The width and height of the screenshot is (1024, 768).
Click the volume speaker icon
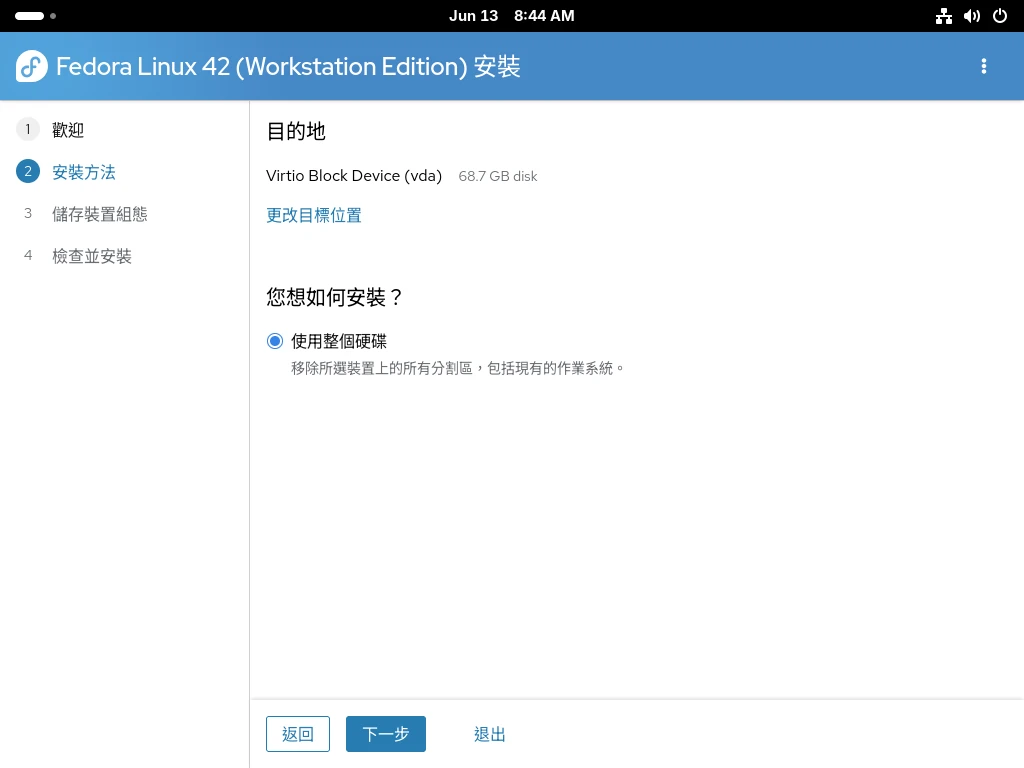tap(971, 16)
